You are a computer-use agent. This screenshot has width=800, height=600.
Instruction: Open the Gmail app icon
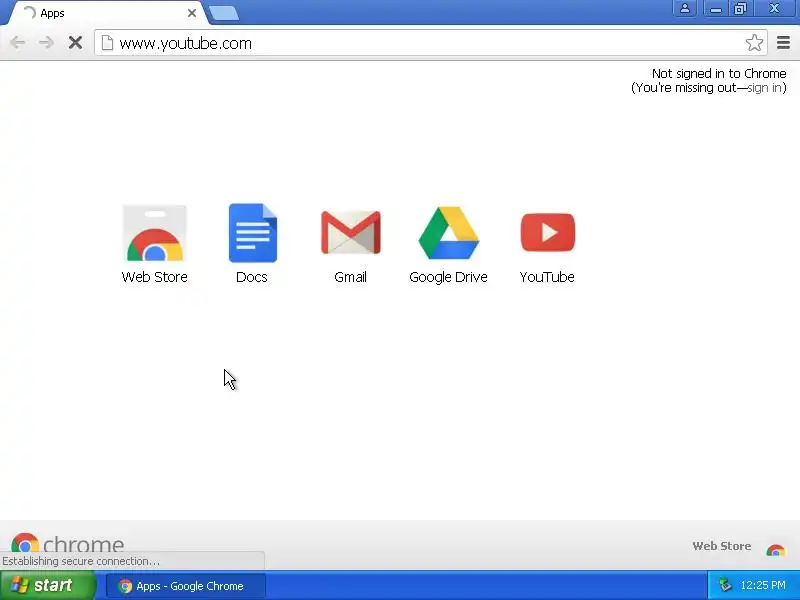coord(351,233)
